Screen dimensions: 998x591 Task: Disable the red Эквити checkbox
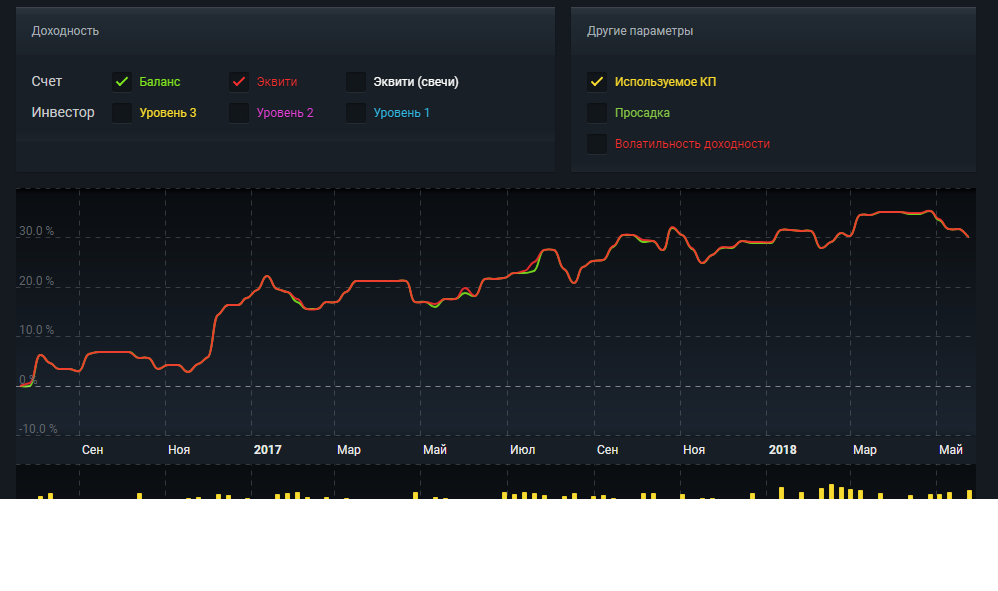[x=239, y=82]
